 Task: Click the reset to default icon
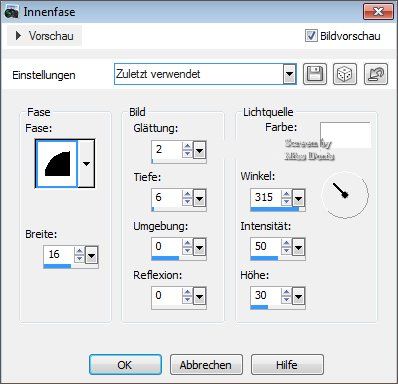pos(376,74)
